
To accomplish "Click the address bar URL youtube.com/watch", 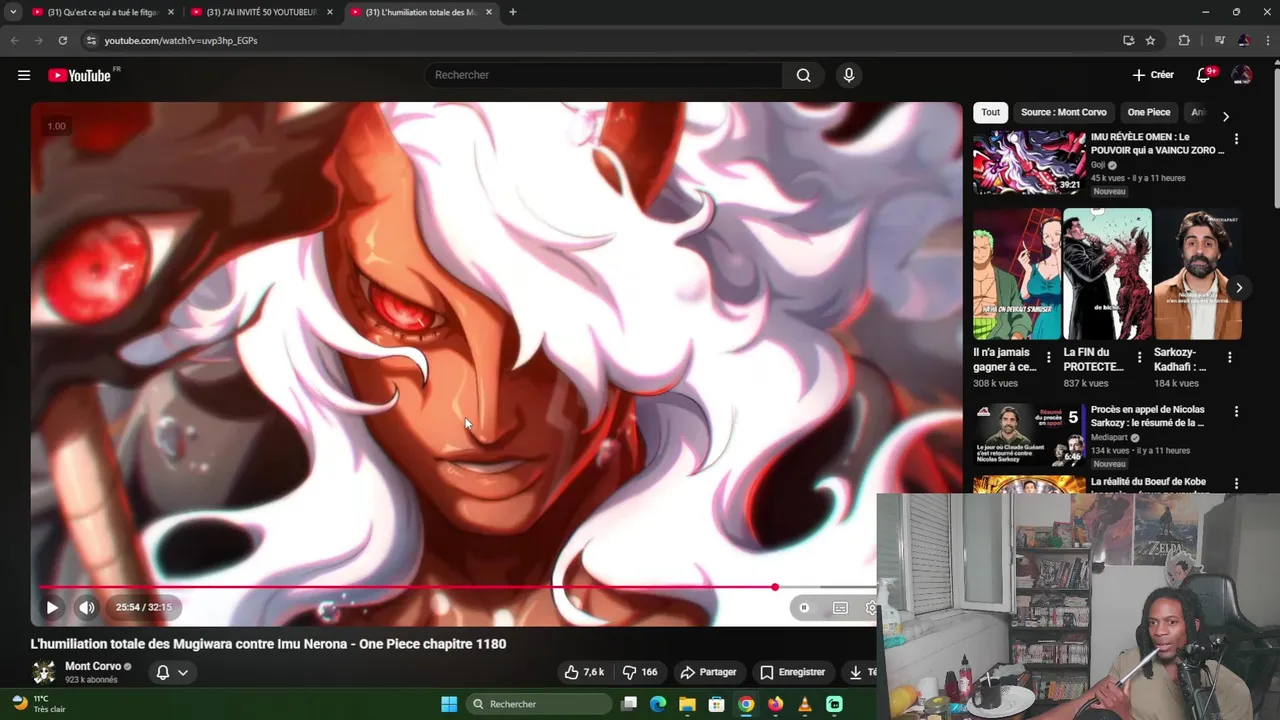I will point(181,41).
